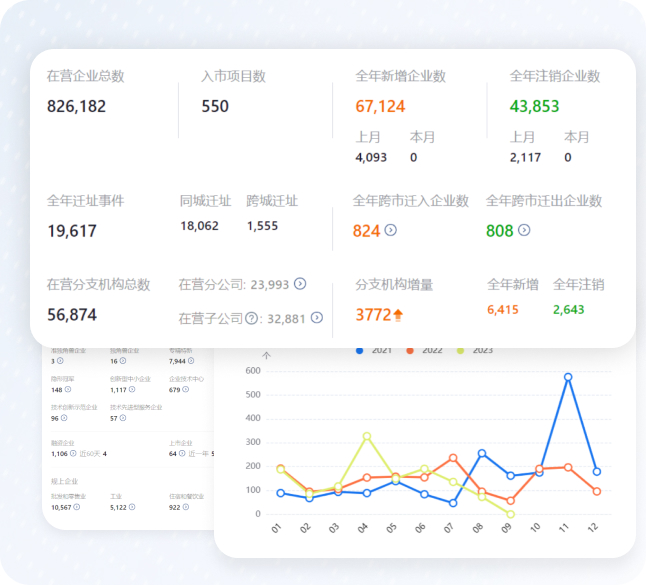Open arrow icon next to 企业技术中心 679
646x585 pixels.
coord(184,389)
